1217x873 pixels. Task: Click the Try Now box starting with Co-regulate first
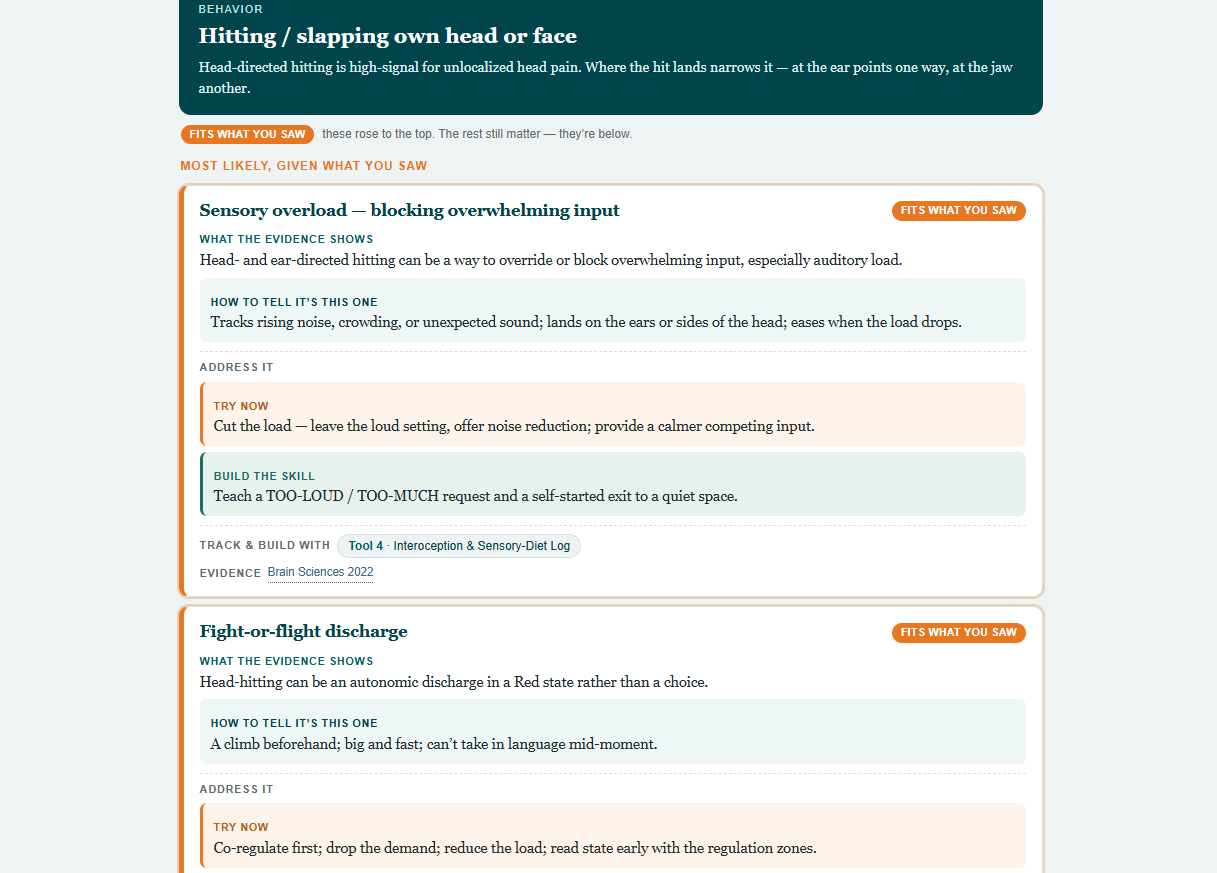tap(613, 836)
